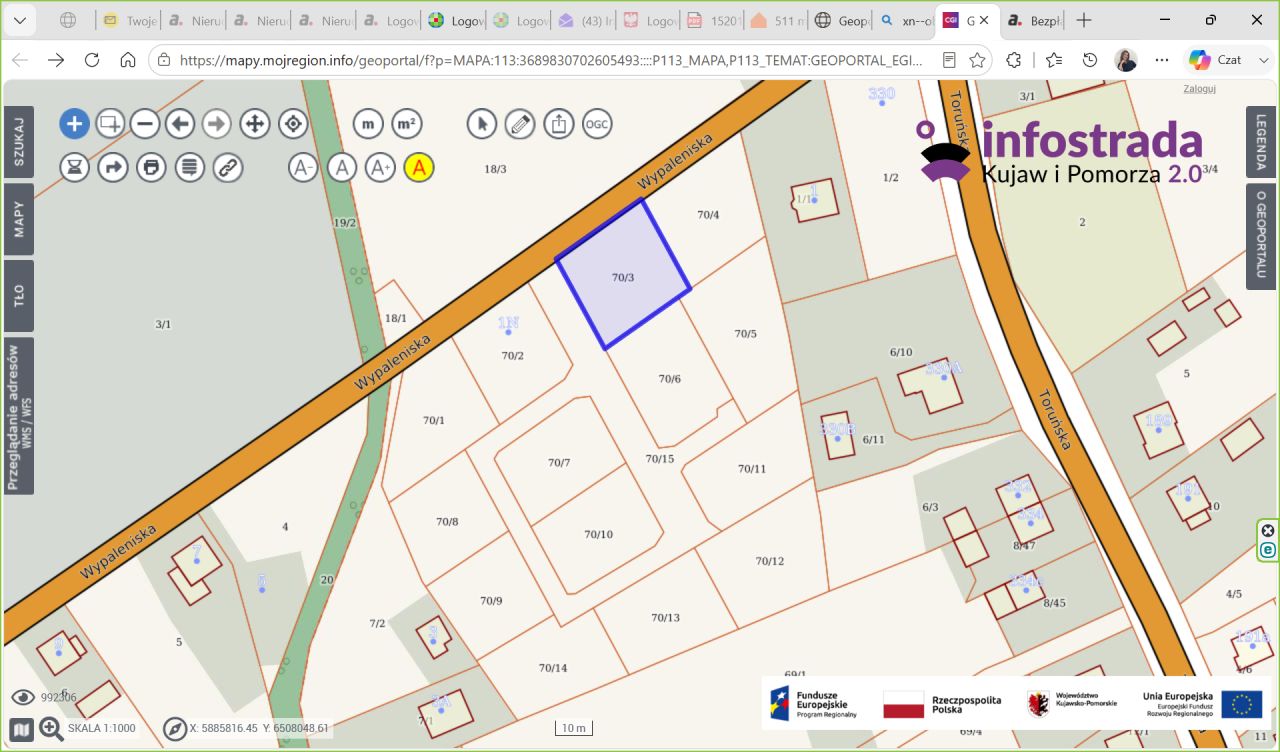
Task: Click the eye view counter icon
Action: 23,697
